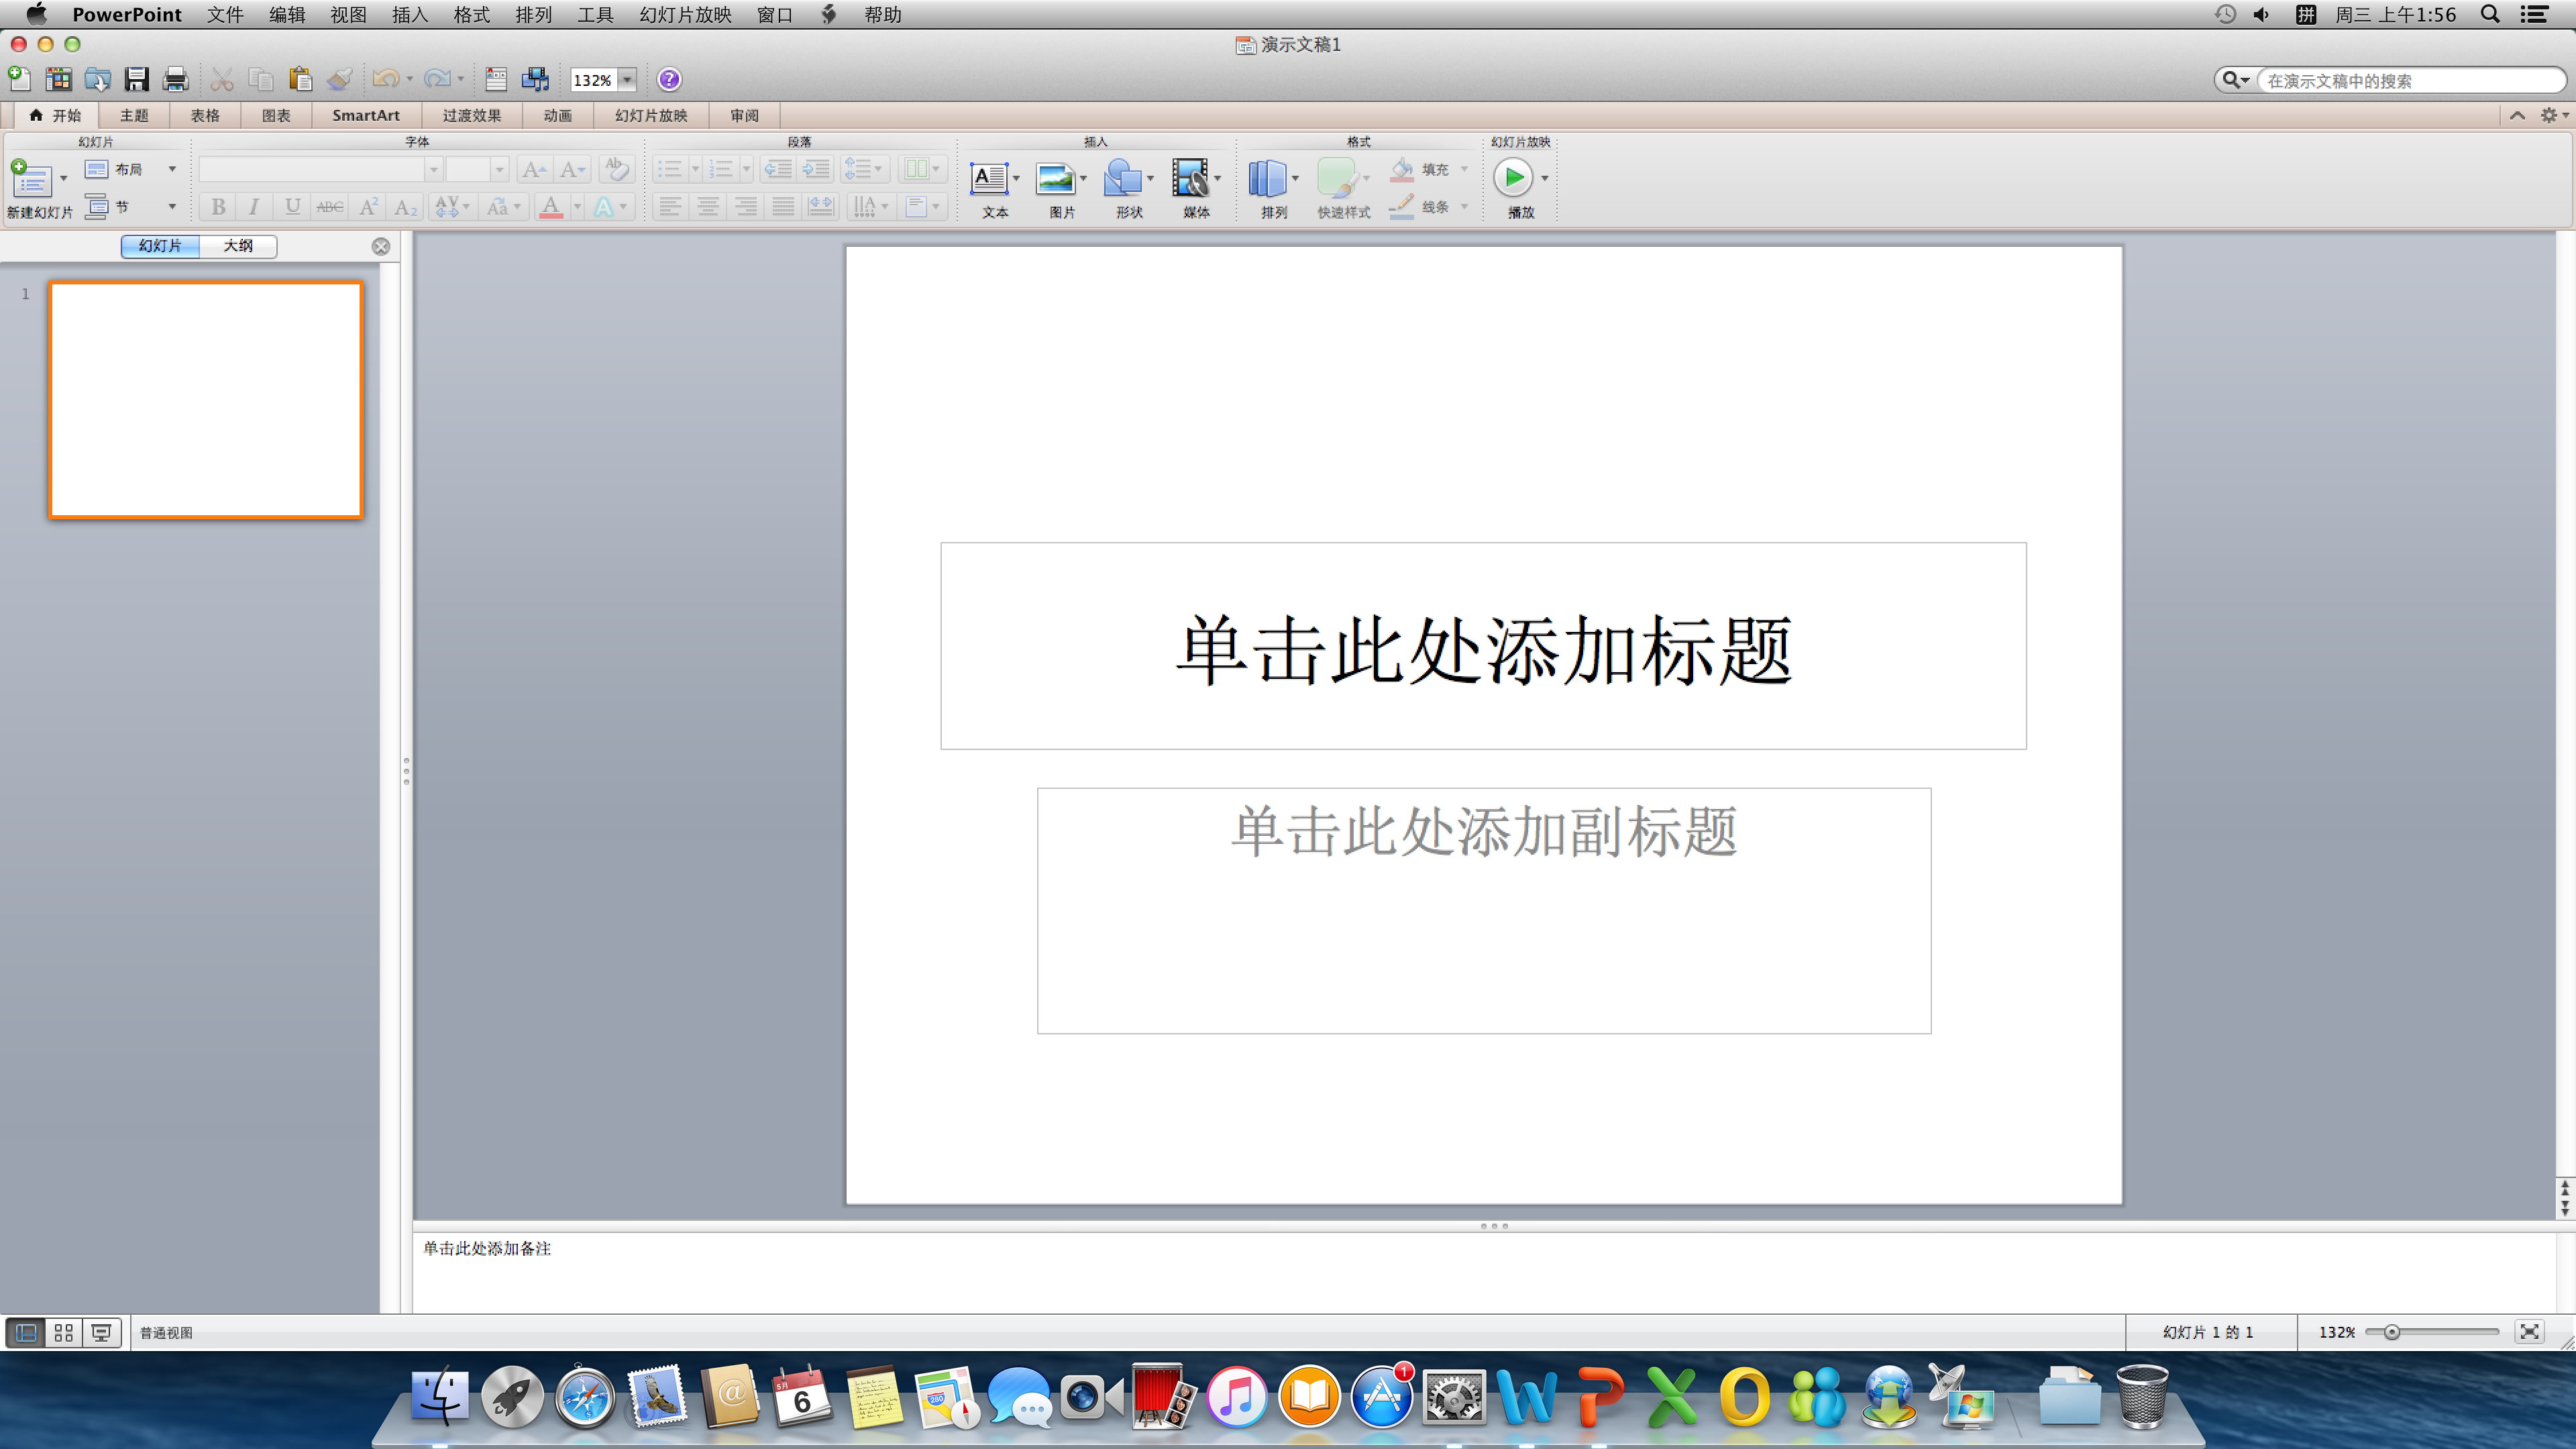Click the 媒体 media icon
2576x1449 pixels.
[x=1190, y=179]
